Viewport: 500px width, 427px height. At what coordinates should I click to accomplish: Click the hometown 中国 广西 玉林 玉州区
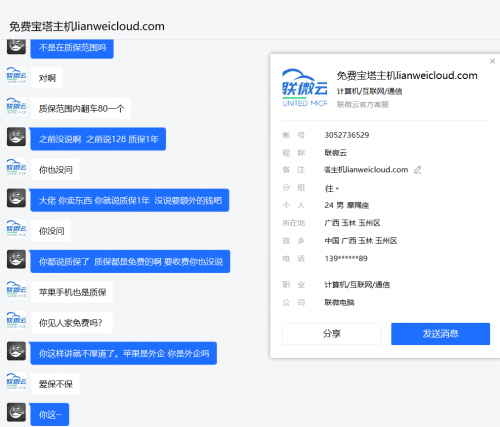pyautogui.click(x=361, y=241)
